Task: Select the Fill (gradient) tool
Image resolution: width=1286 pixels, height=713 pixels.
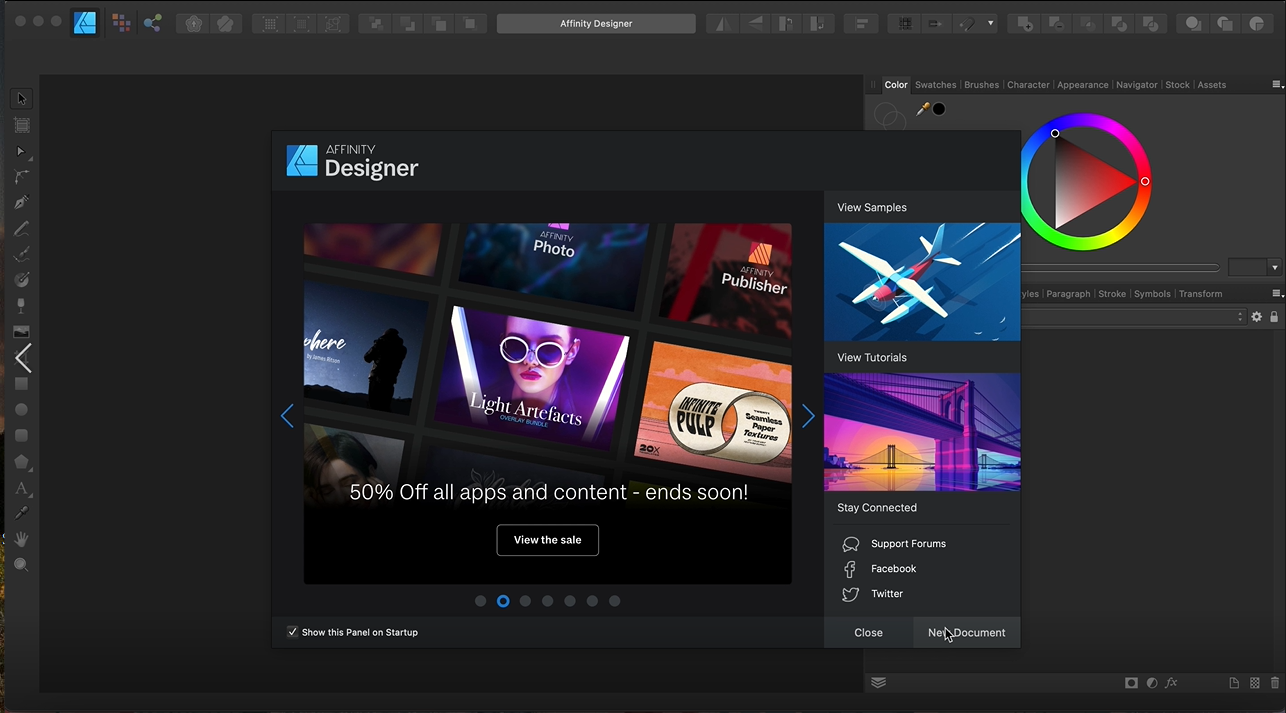Action: (21, 280)
